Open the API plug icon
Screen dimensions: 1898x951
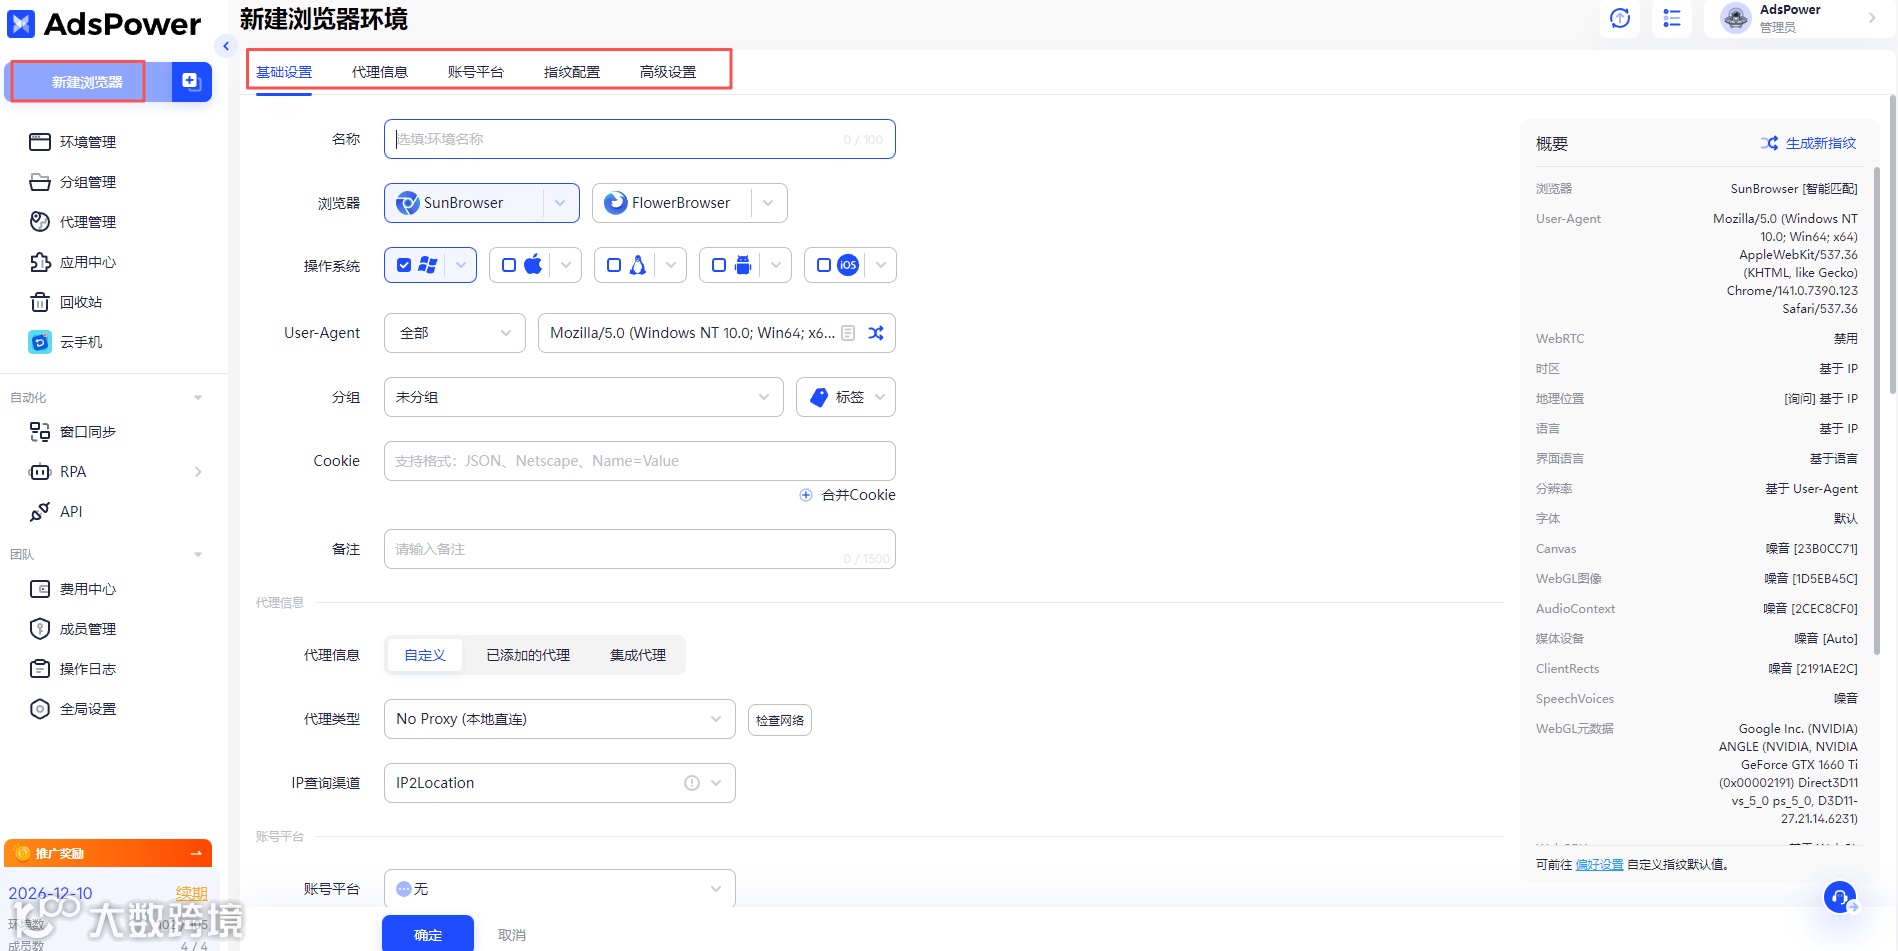point(40,512)
